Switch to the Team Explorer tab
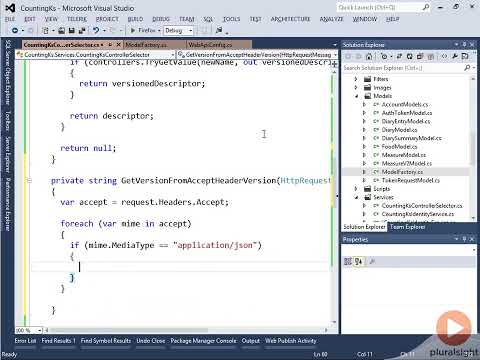Image resolution: width=480 pixels, height=360 pixels. (x=407, y=227)
